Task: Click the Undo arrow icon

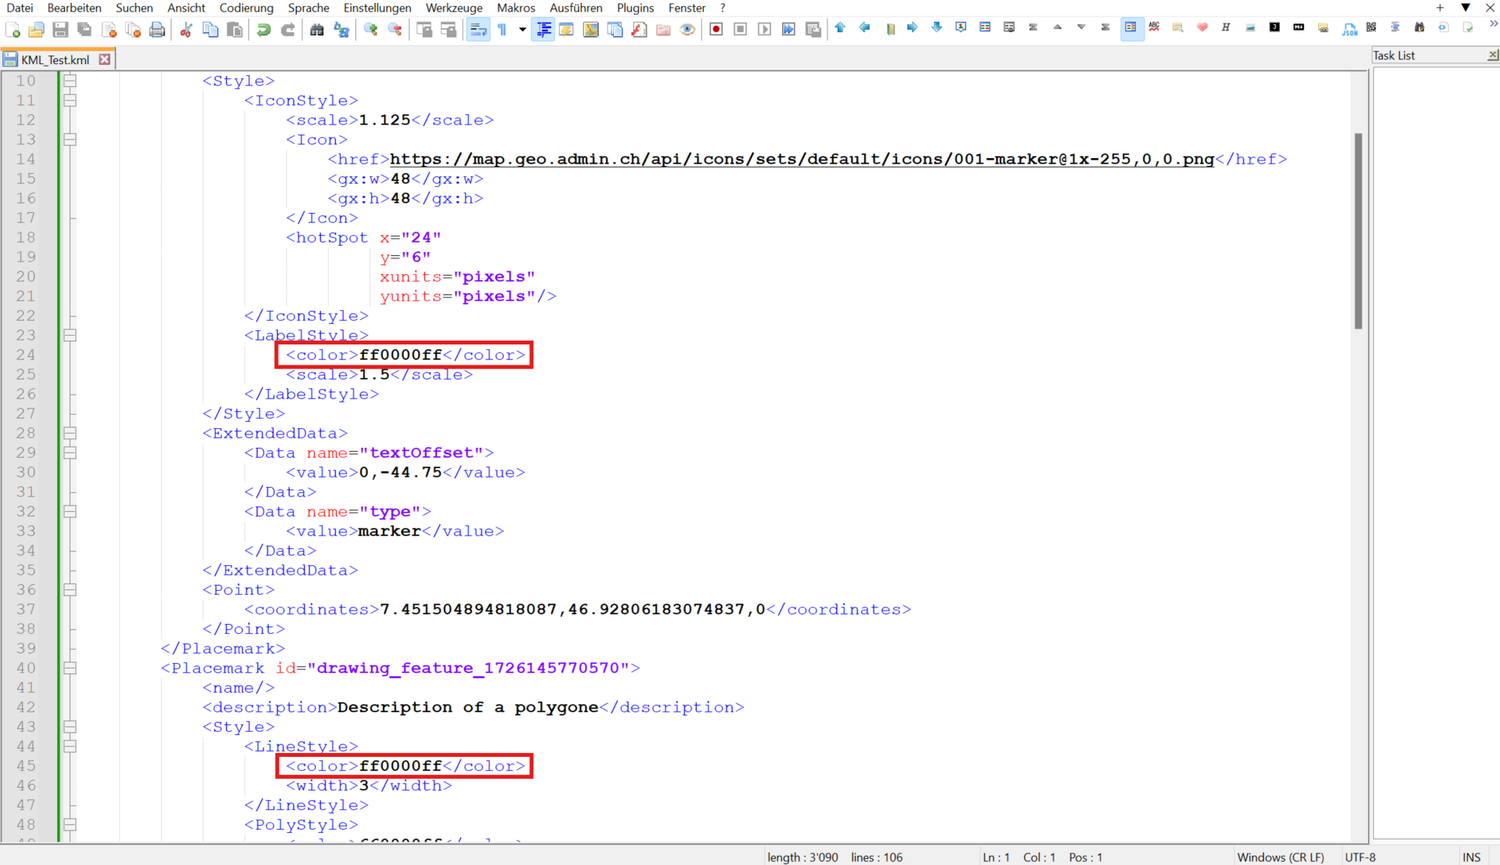Action: 263,30
